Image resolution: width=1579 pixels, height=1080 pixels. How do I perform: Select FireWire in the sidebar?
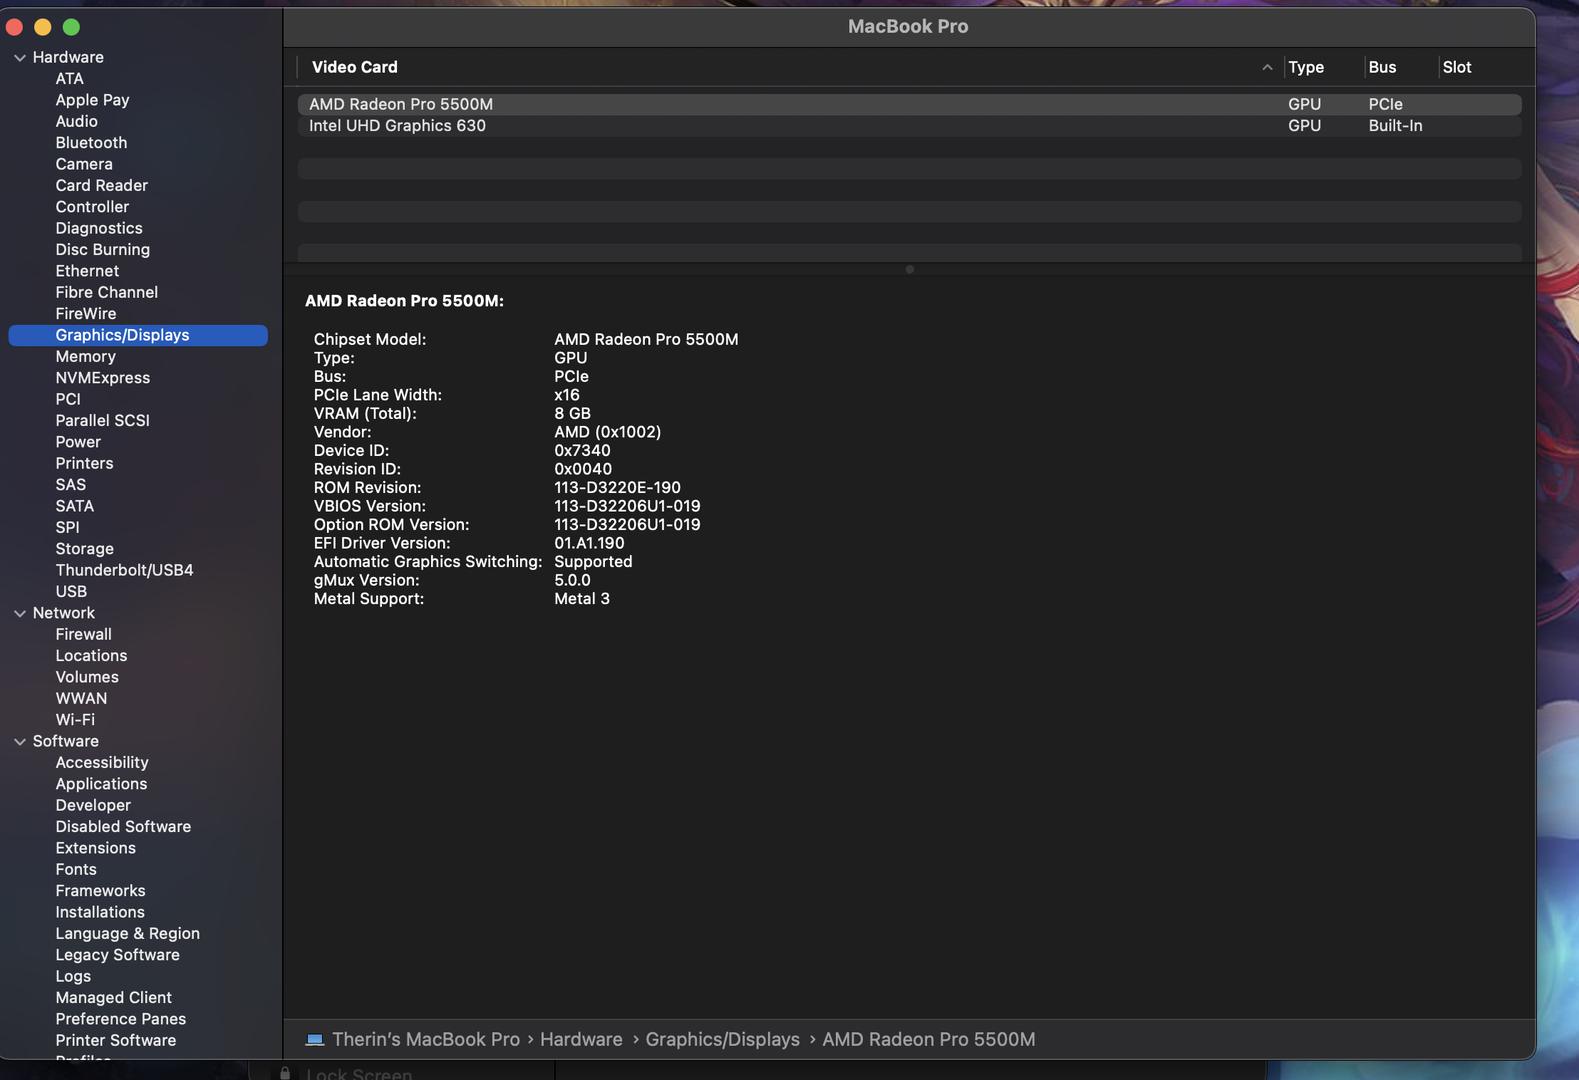tap(86, 314)
